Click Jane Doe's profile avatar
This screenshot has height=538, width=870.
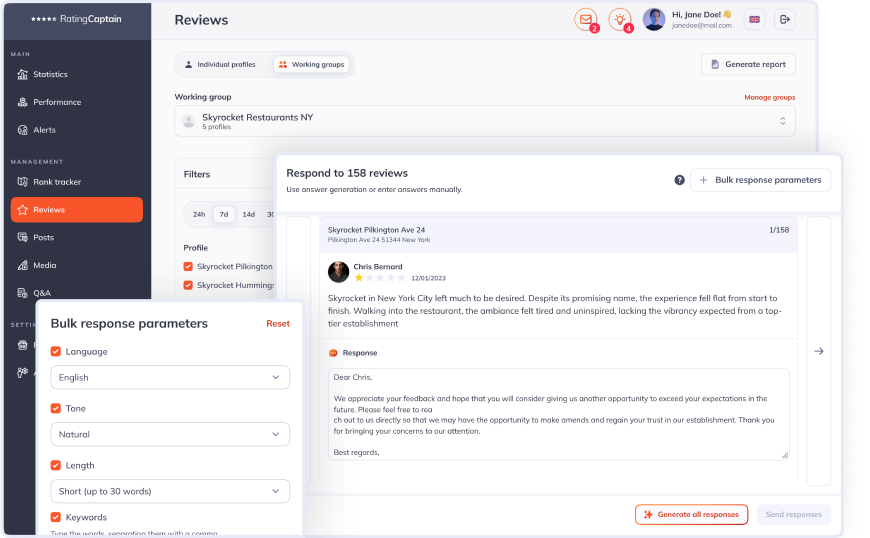(x=654, y=19)
